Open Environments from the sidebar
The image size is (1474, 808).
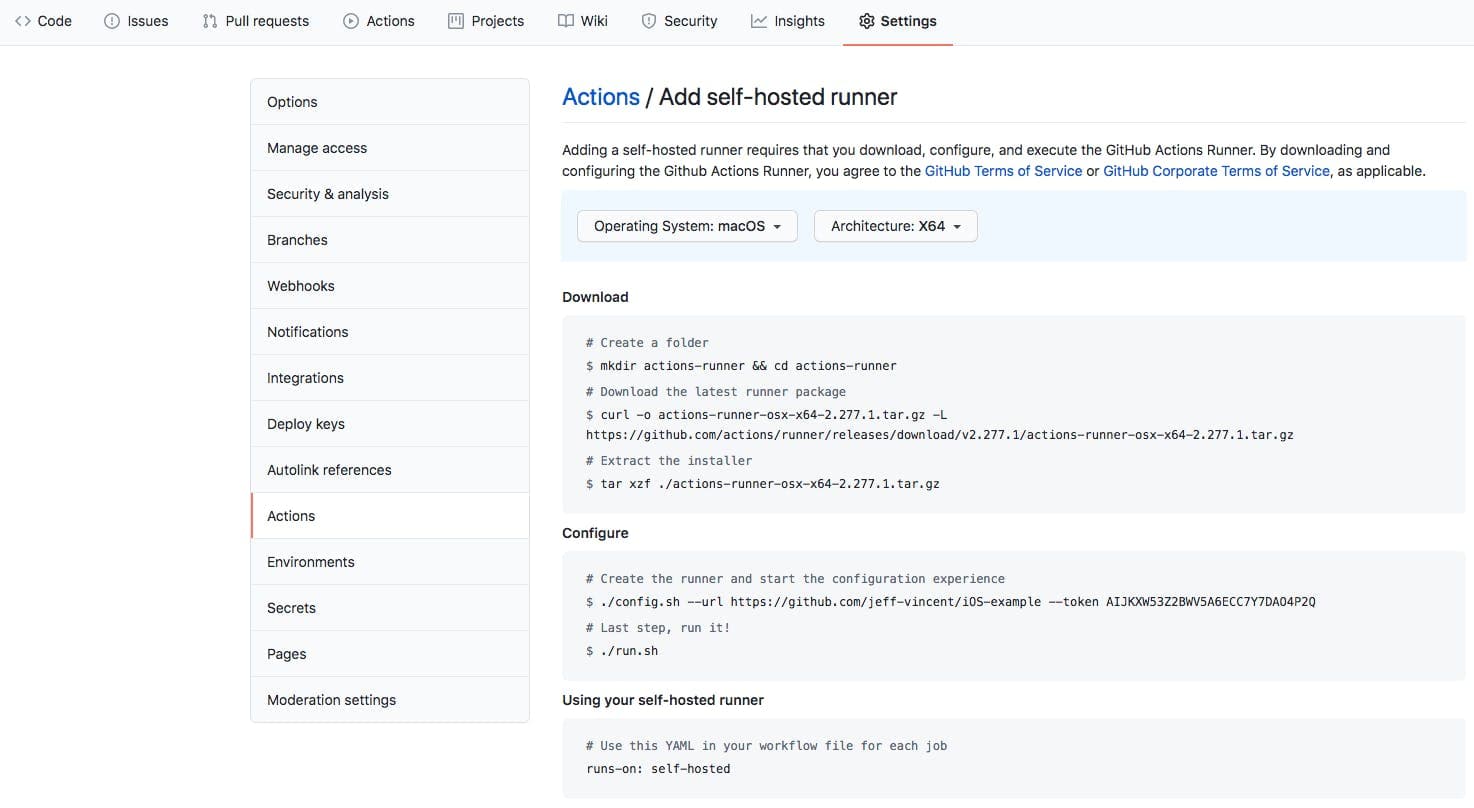tap(310, 561)
